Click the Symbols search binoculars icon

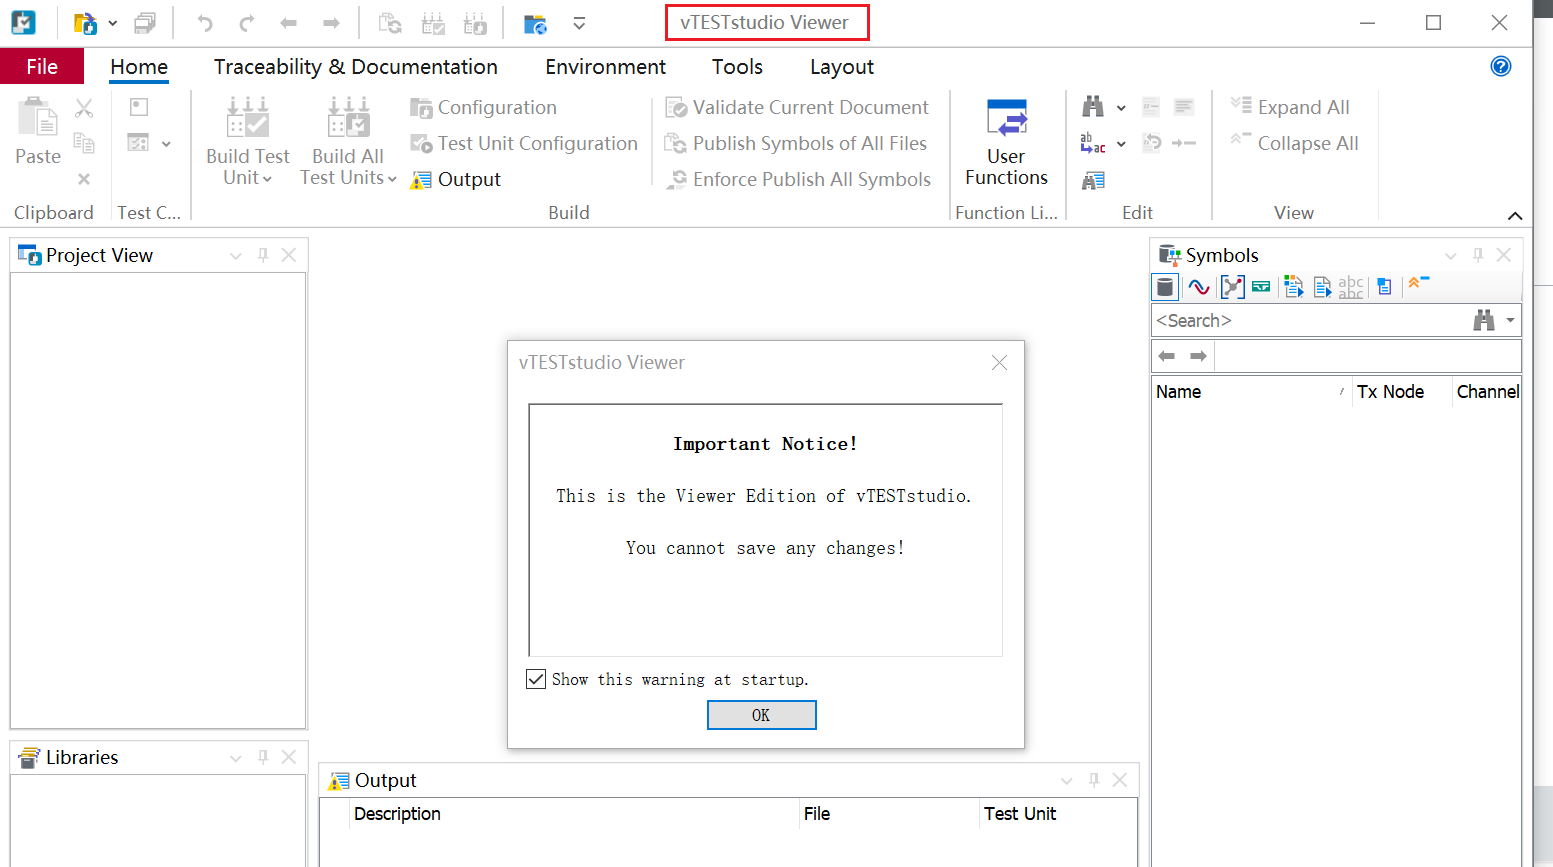tap(1484, 321)
